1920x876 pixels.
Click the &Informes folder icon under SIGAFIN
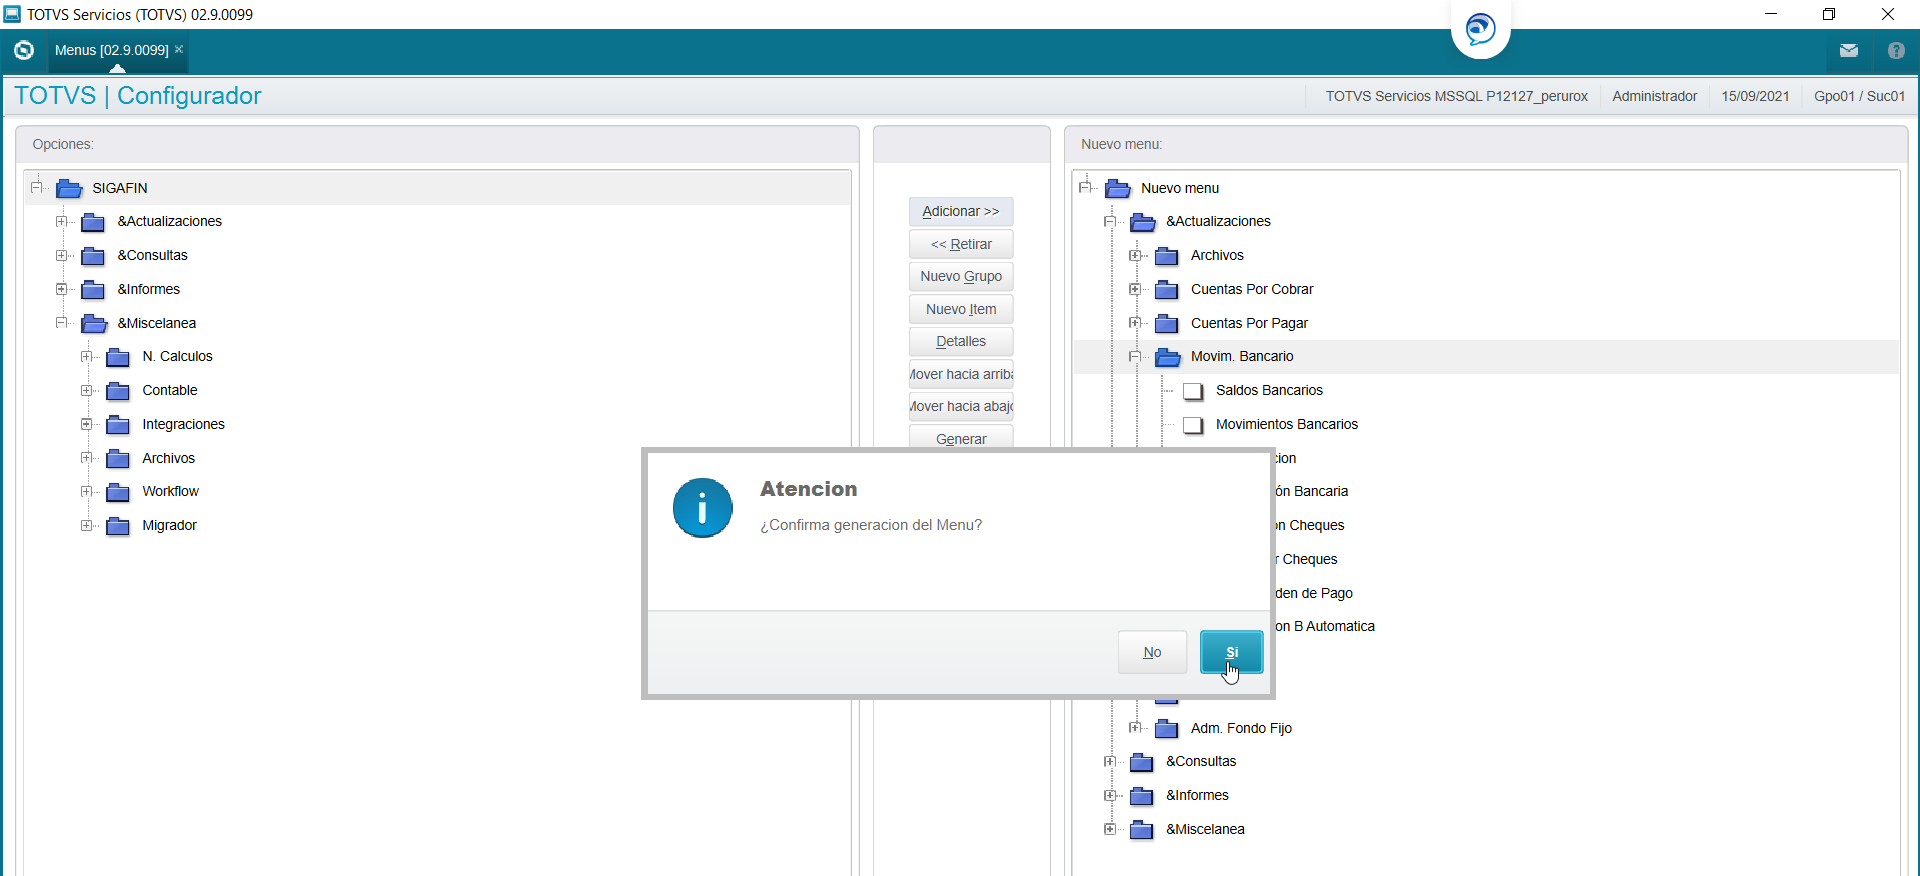(93, 290)
